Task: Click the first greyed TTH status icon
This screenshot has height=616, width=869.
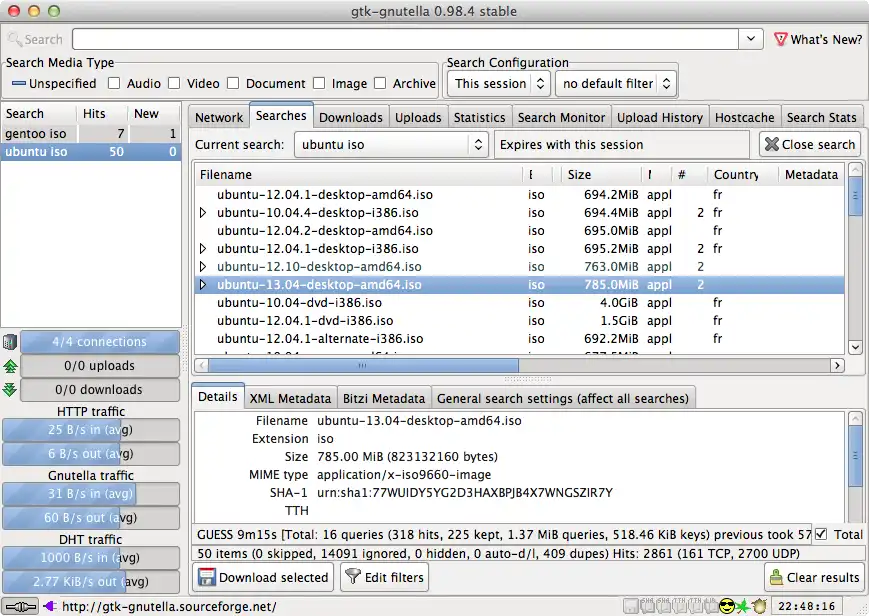Action: (x=679, y=605)
